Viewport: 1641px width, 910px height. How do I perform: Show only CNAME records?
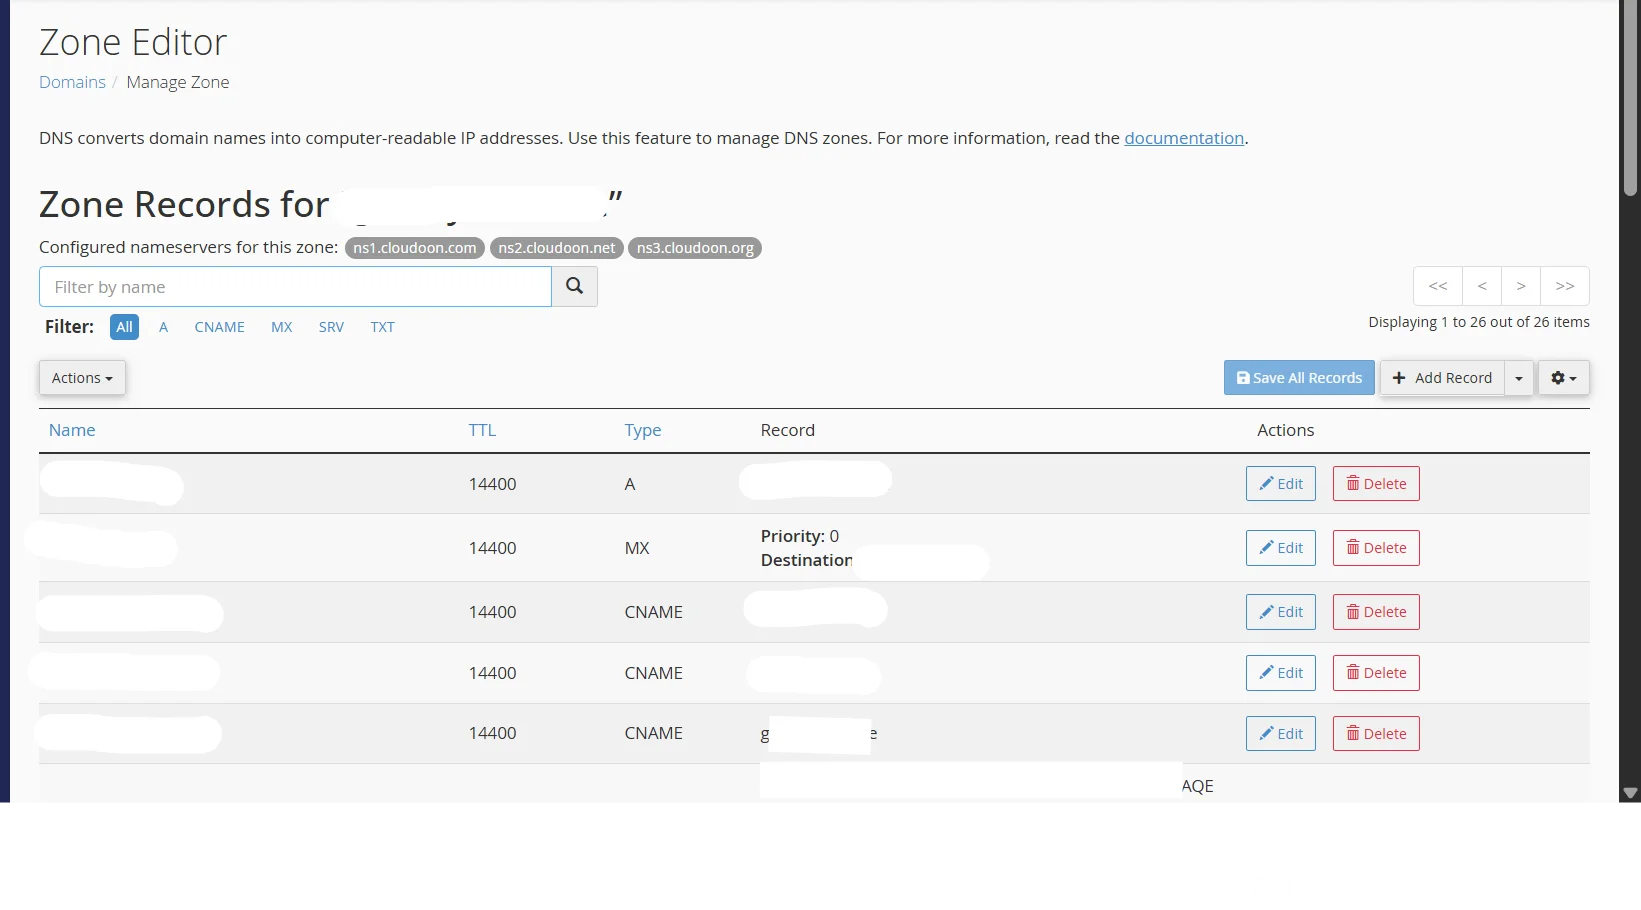click(x=219, y=327)
